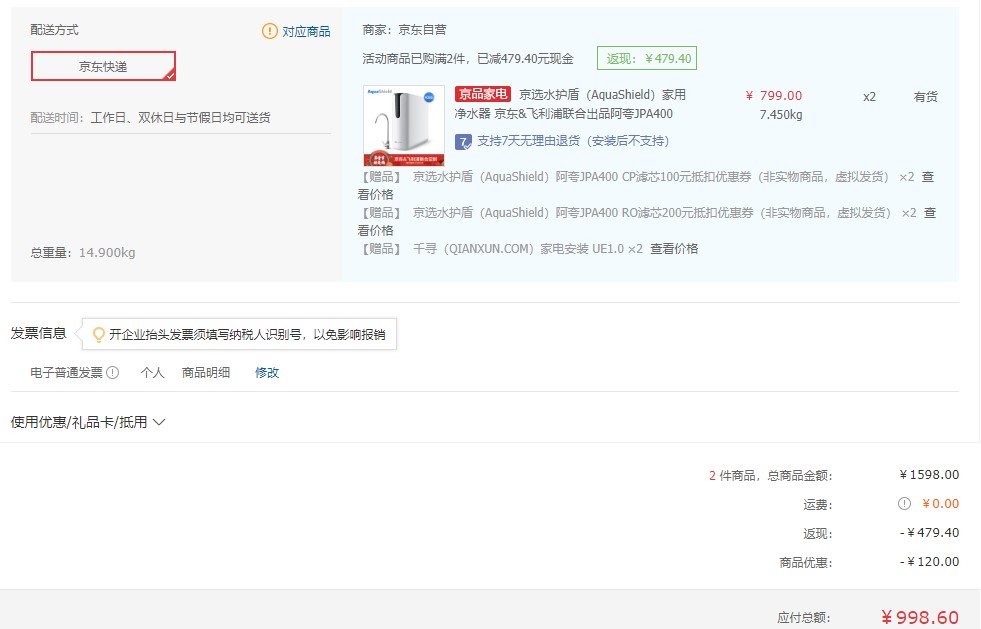Click the 应付总额 ¥998.60 amount
The image size is (981, 629).
click(920, 618)
